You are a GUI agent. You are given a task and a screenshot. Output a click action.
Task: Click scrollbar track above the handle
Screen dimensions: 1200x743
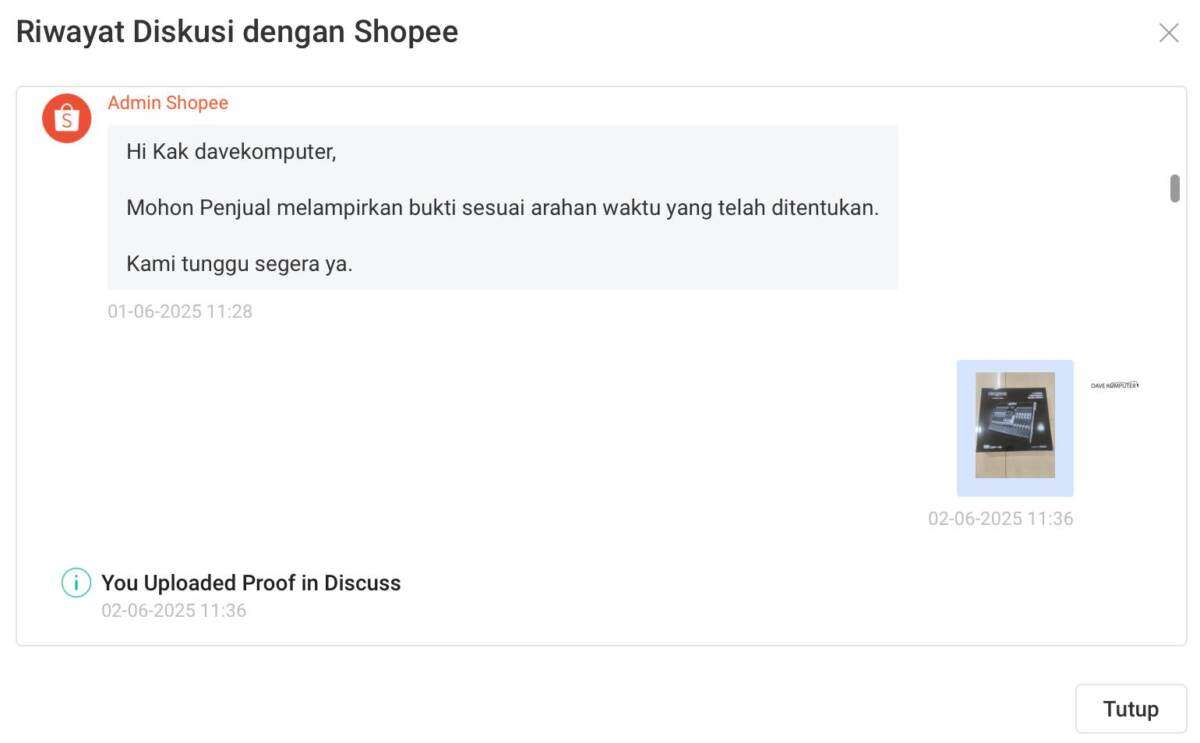pyautogui.click(x=1175, y=132)
